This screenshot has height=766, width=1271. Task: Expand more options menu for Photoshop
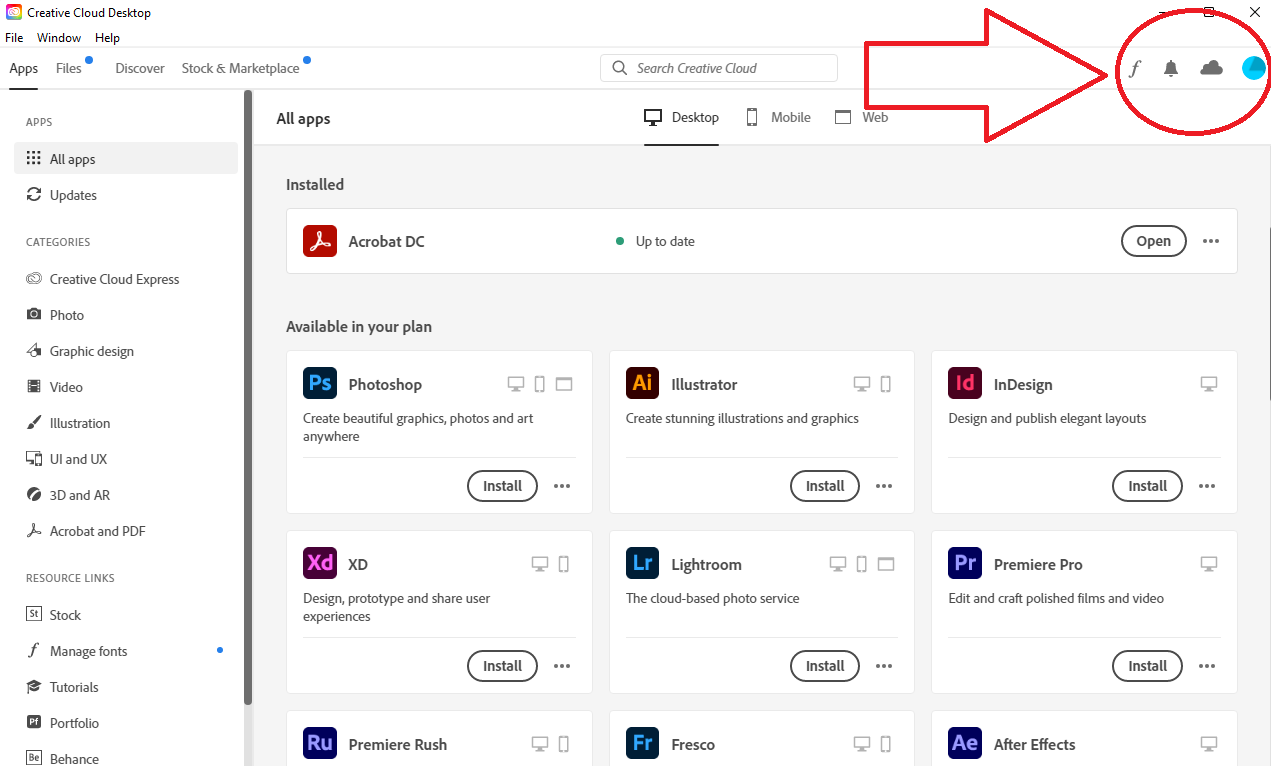pos(562,486)
